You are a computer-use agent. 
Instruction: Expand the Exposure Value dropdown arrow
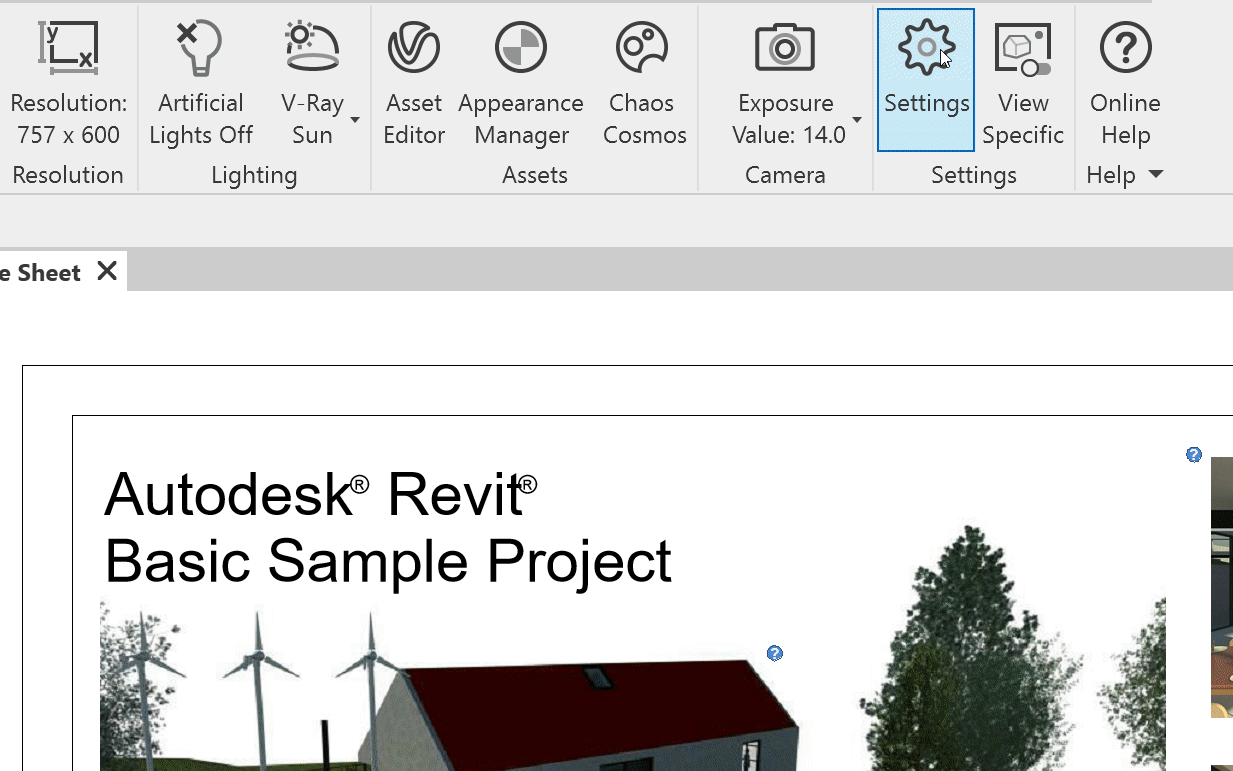pyautogui.click(x=857, y=120)
